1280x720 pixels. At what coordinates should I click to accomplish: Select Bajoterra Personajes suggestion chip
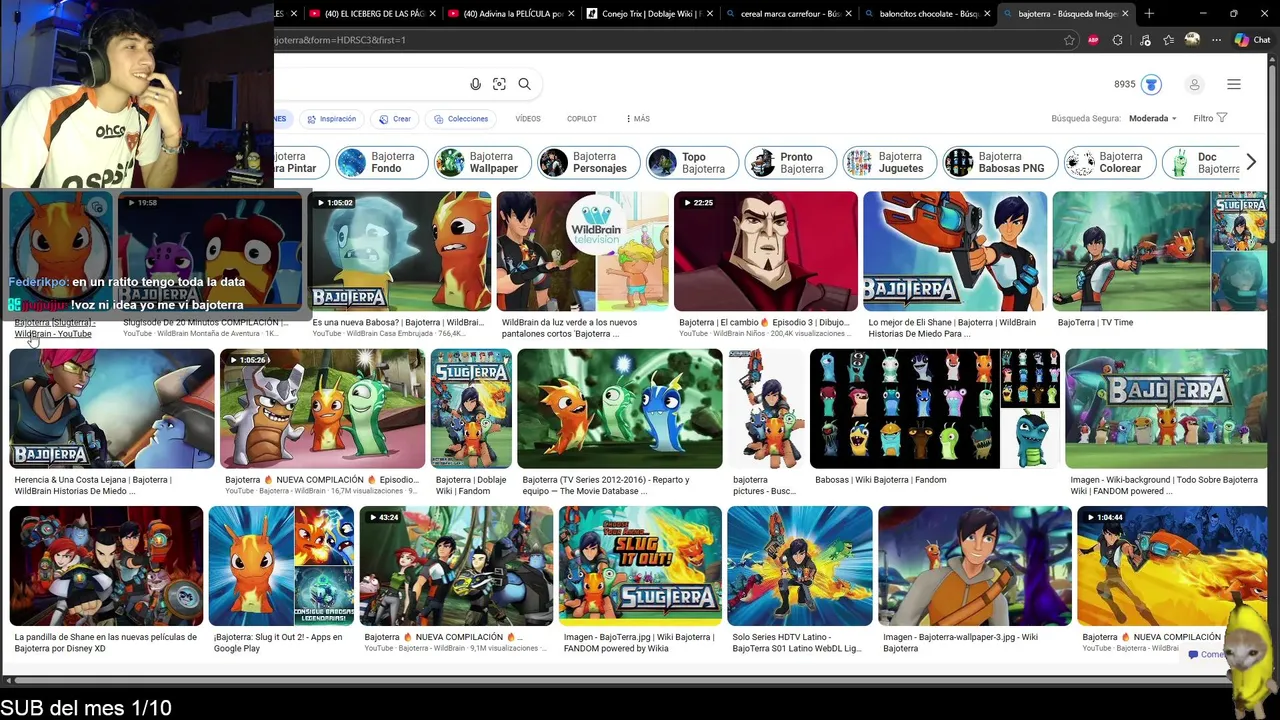pyautogui.click(x=588, y=162)
